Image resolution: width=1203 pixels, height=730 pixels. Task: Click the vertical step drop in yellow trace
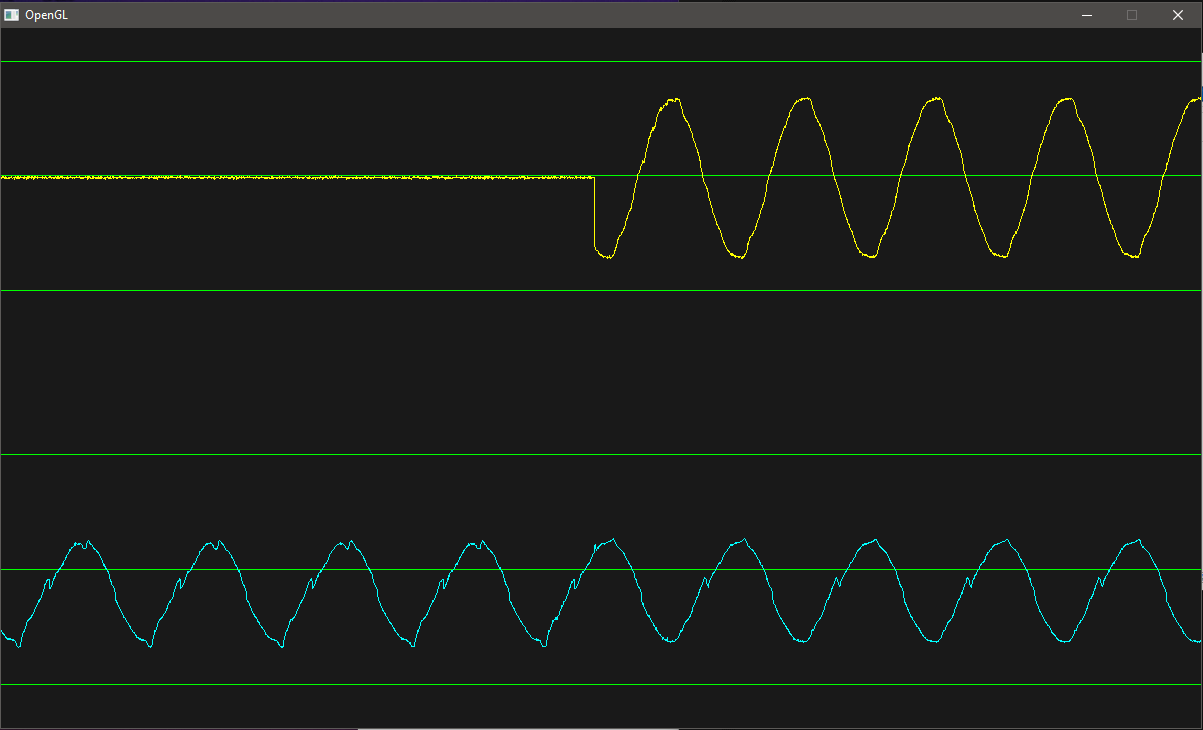pyautogui.click(x=594, y=215)
